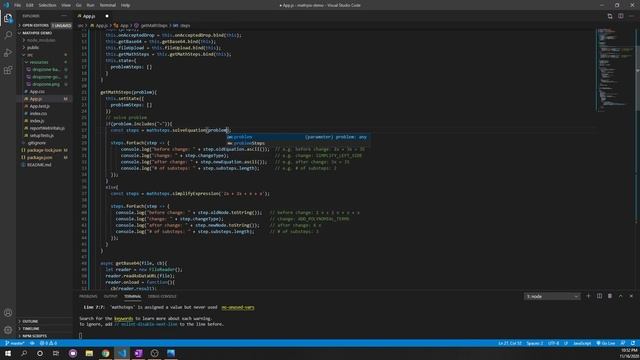Open OneNote from the taskbar
640x360 pixels.
[x=138, y=353]
